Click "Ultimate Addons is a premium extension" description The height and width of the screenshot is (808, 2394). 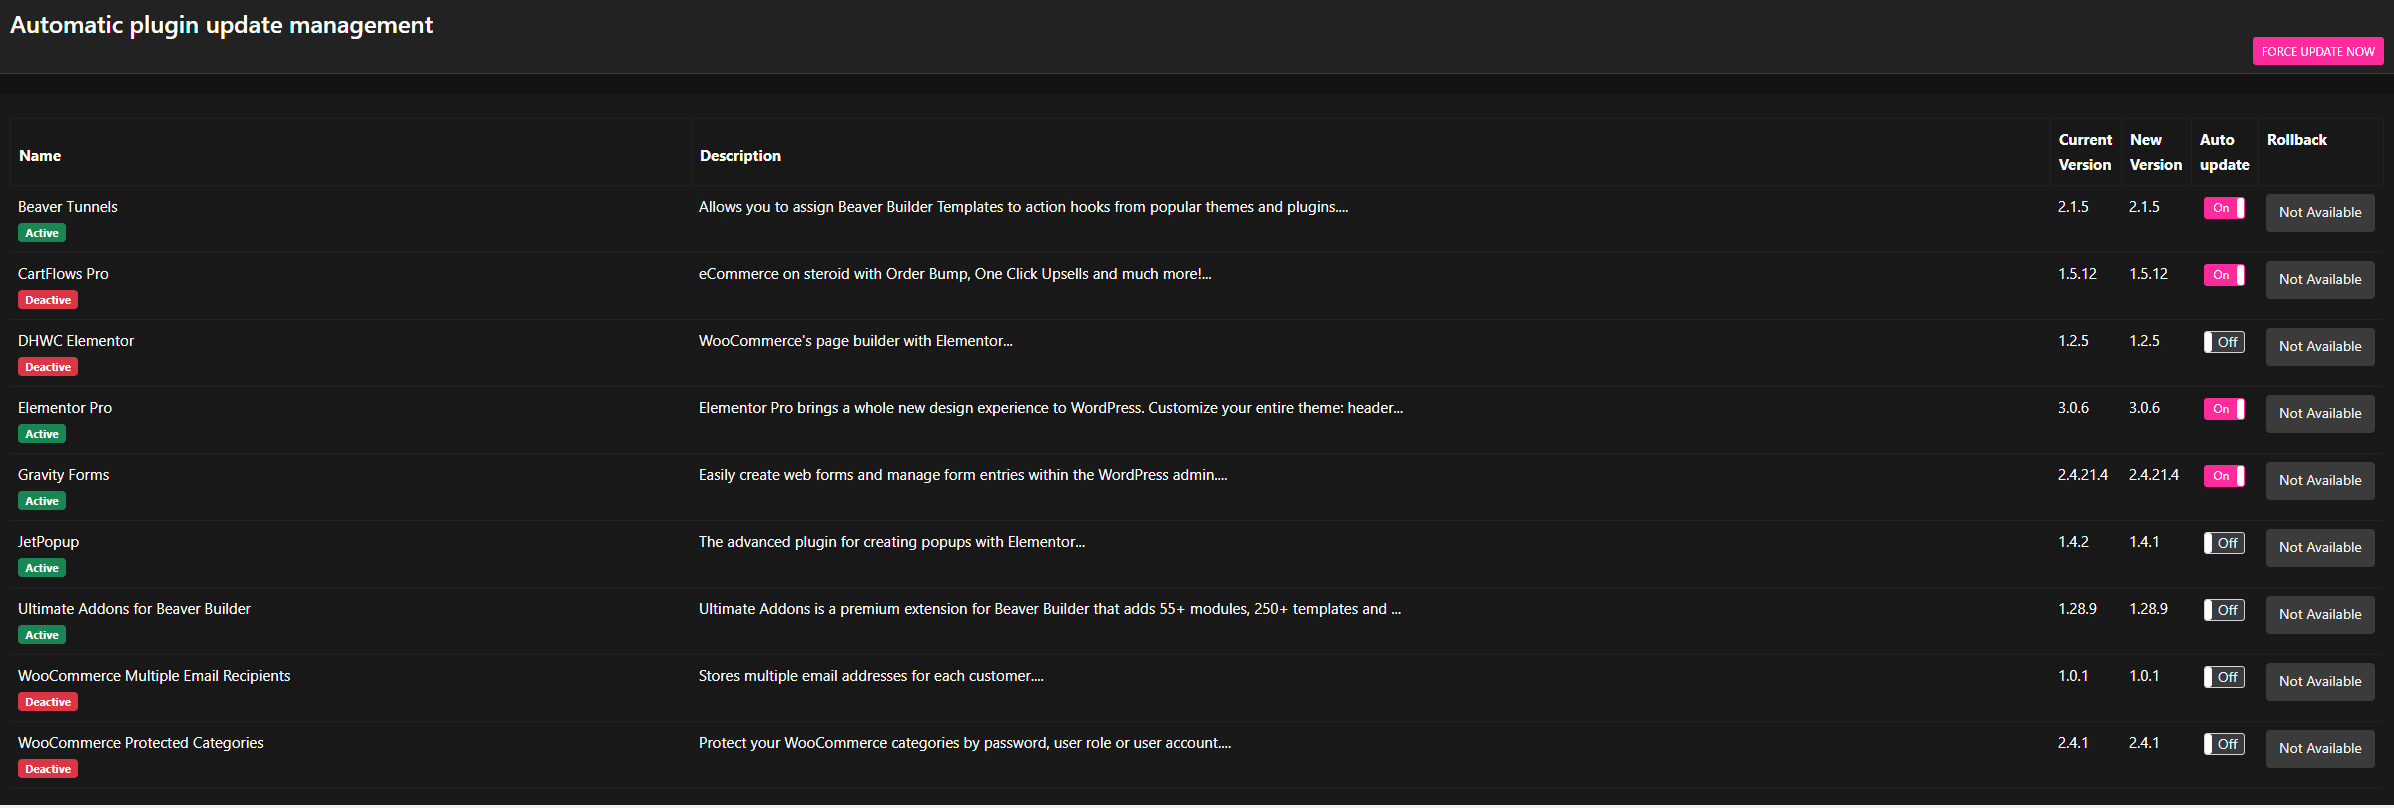pyautogui.click(x=1050, y=609)
